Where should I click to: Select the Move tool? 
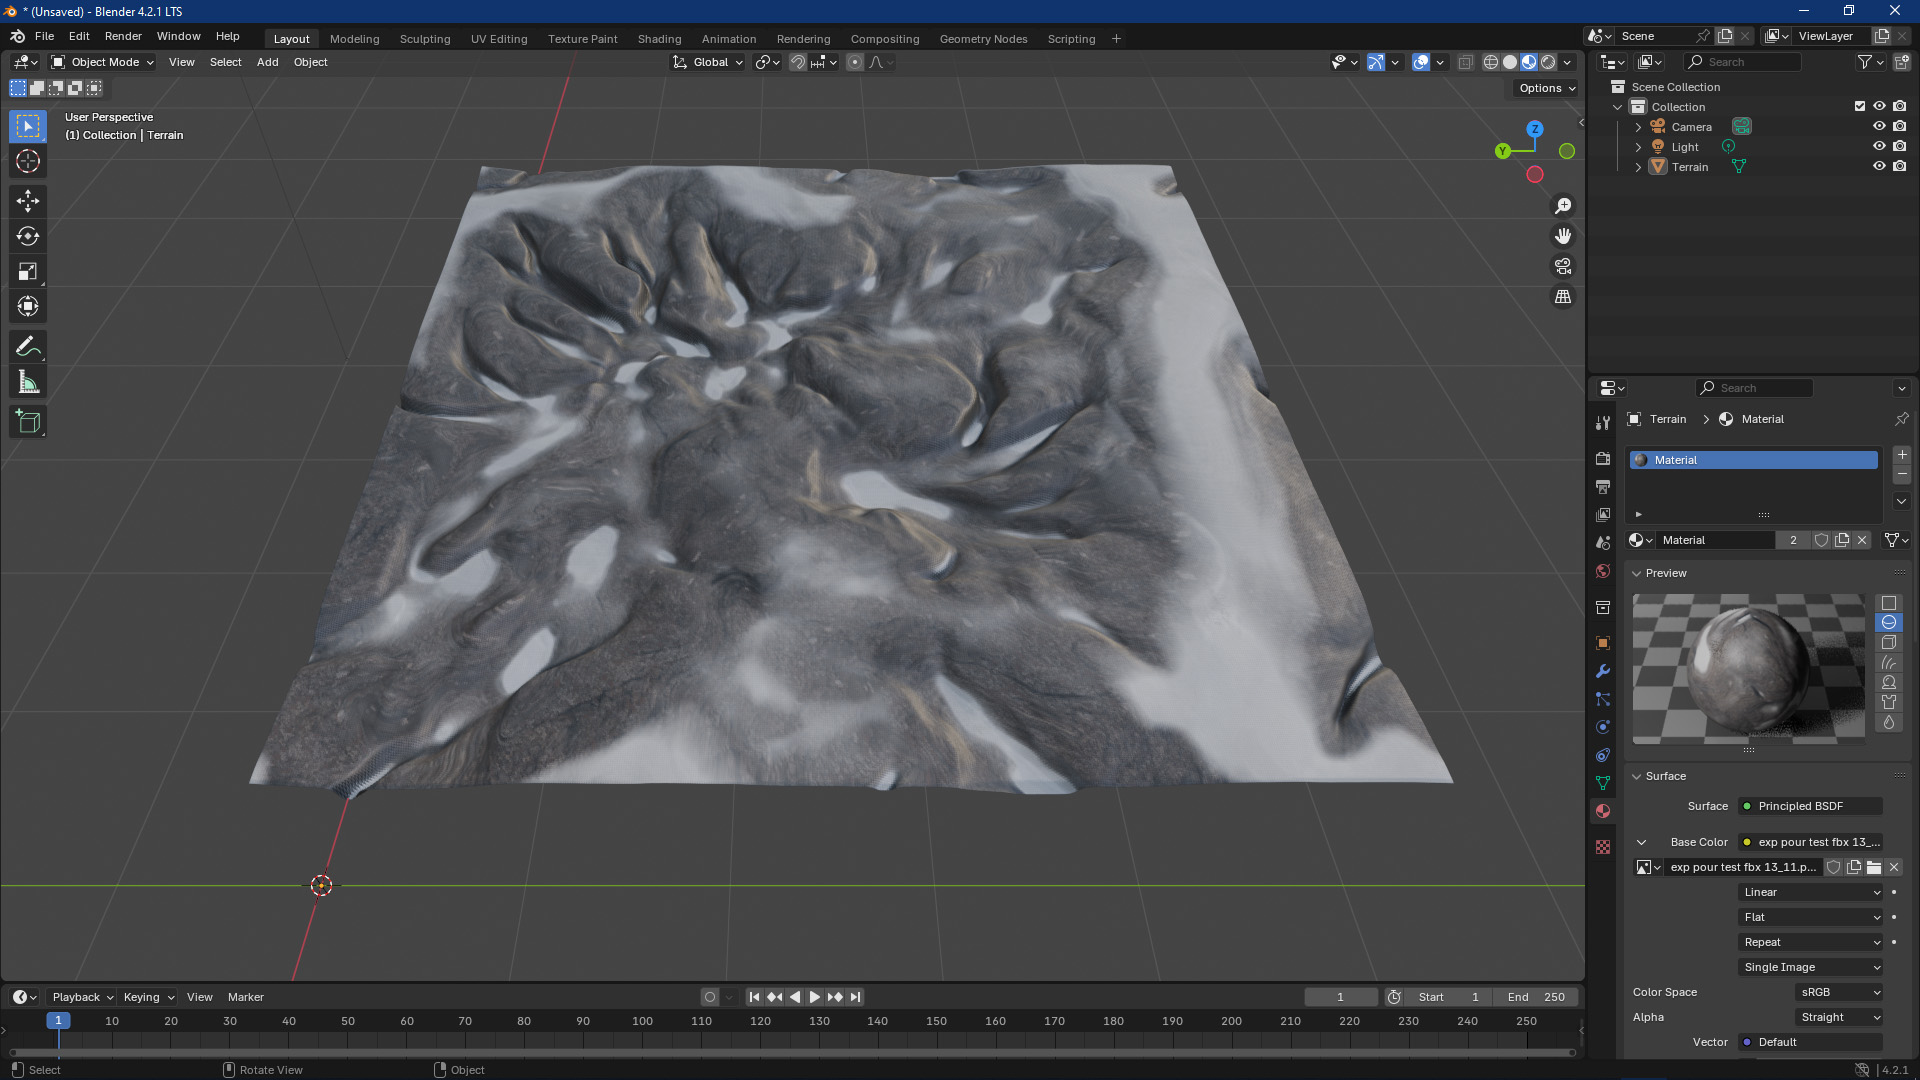28,201
